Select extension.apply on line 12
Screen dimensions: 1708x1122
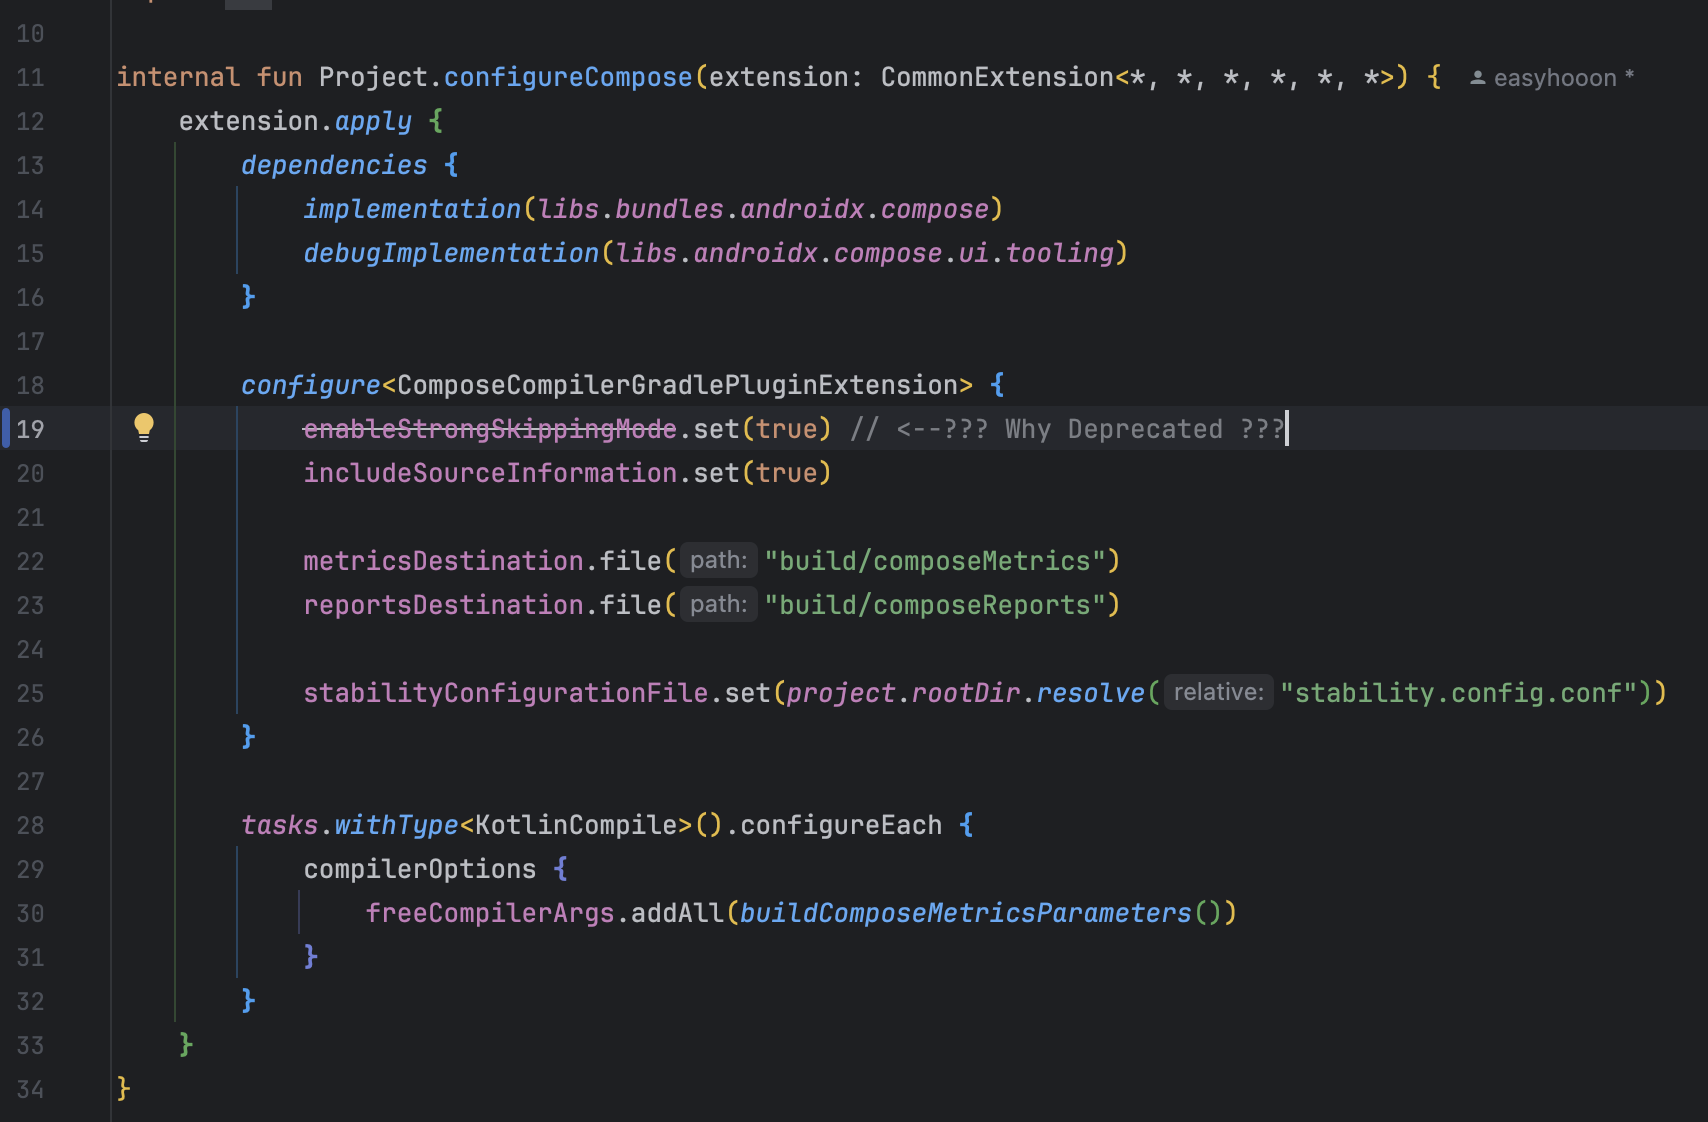(295, 121)
